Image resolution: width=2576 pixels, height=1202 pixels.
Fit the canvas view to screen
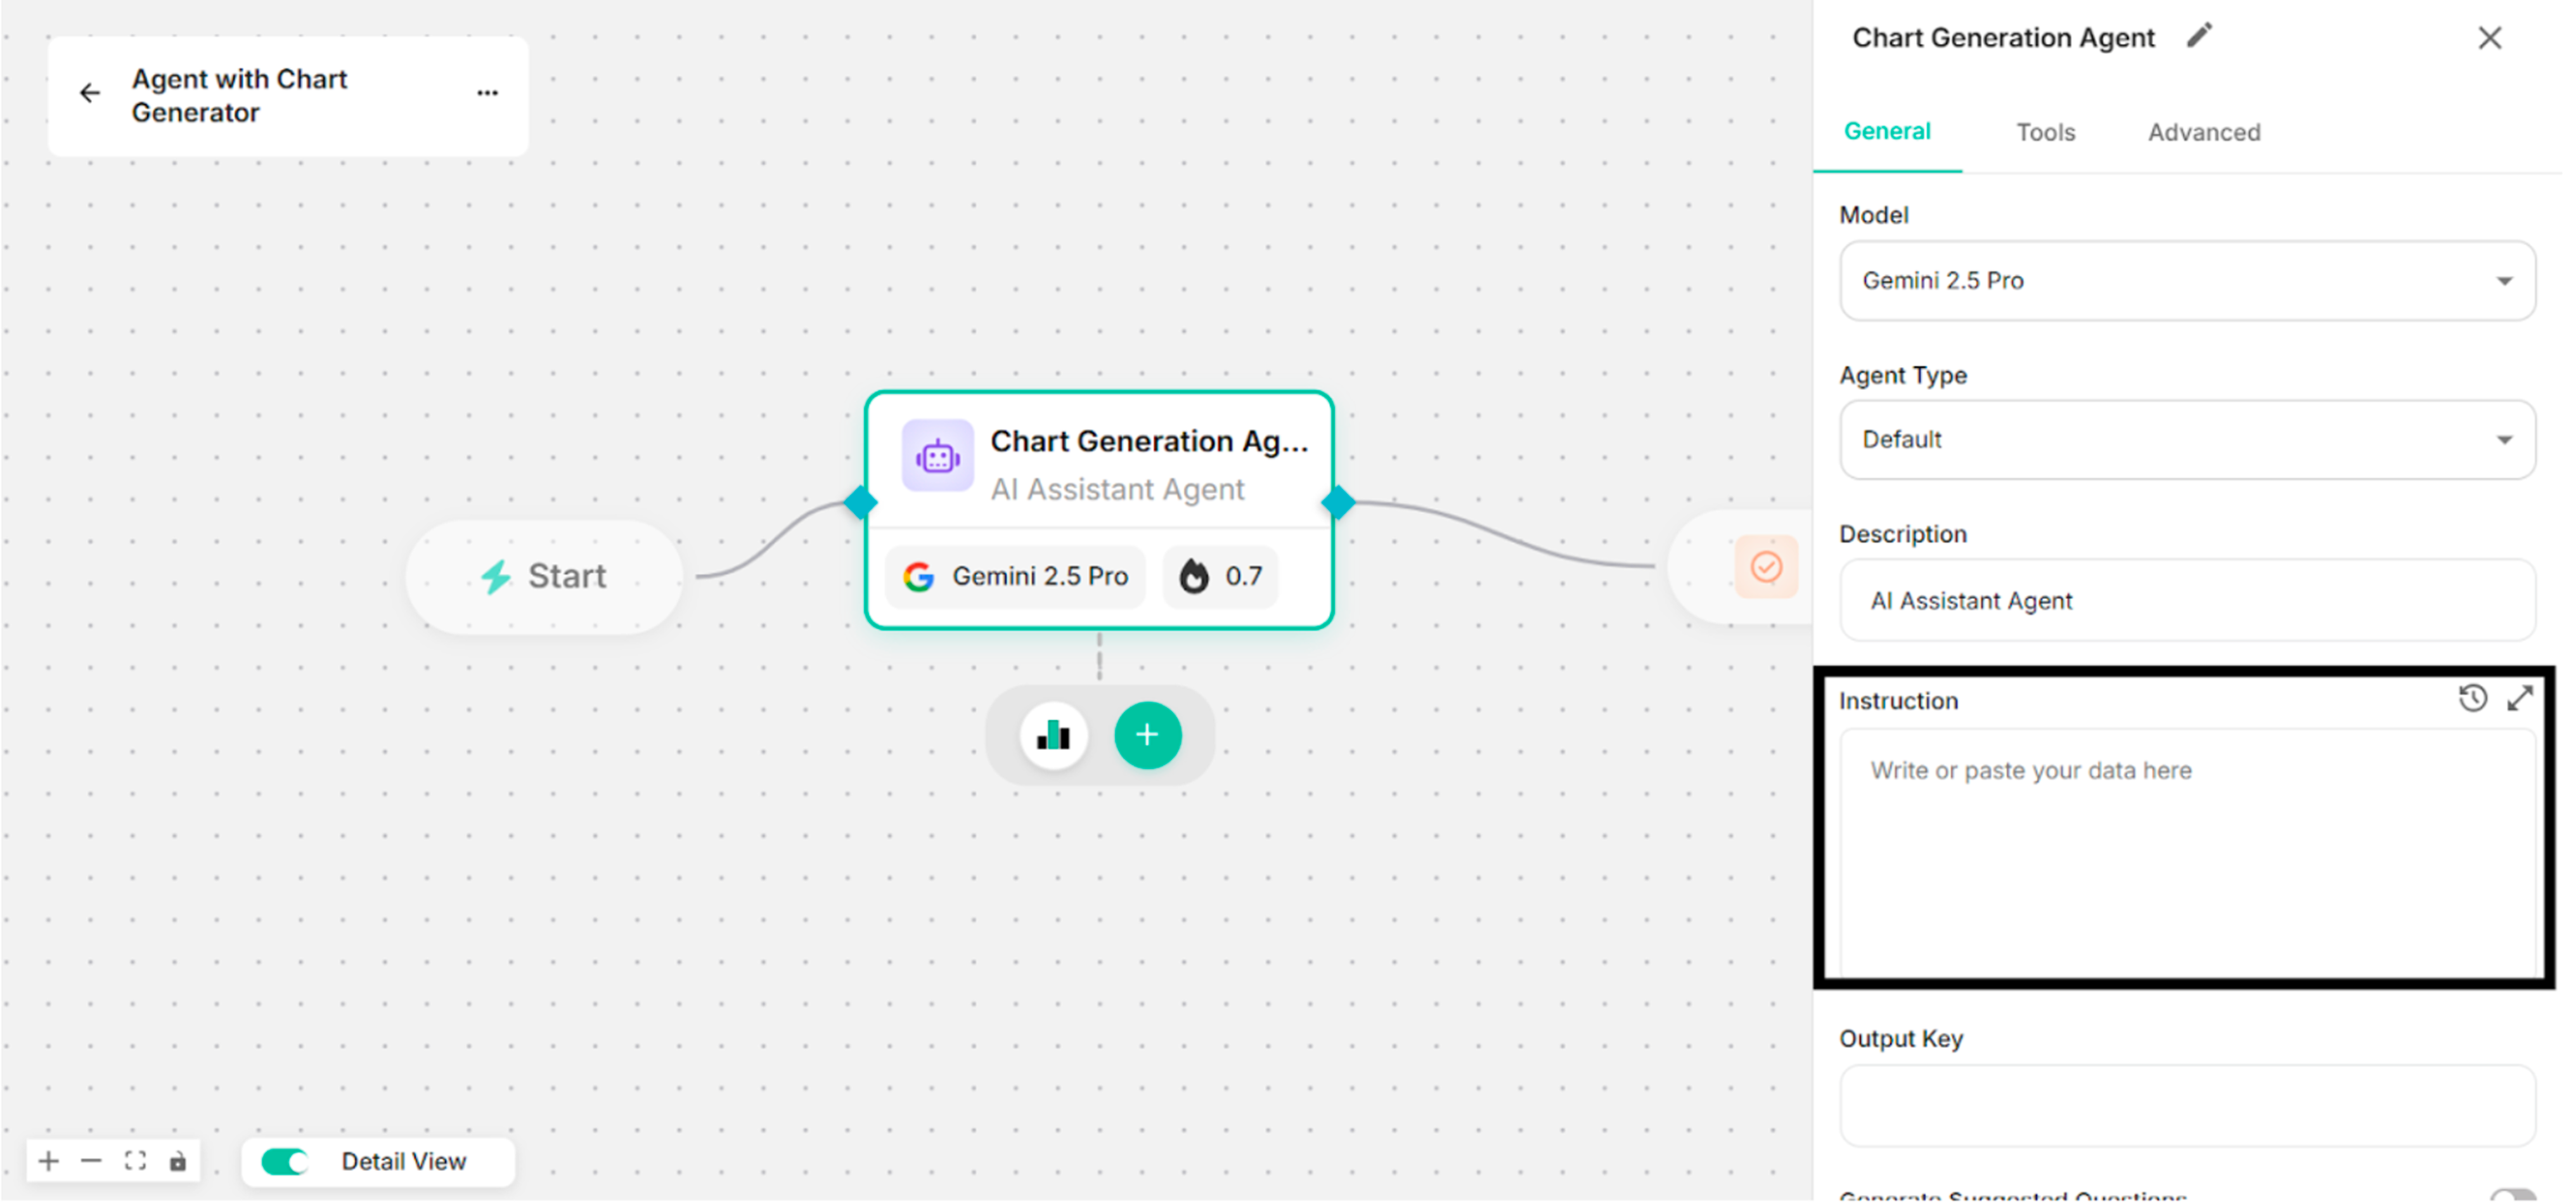[135, 1161]
